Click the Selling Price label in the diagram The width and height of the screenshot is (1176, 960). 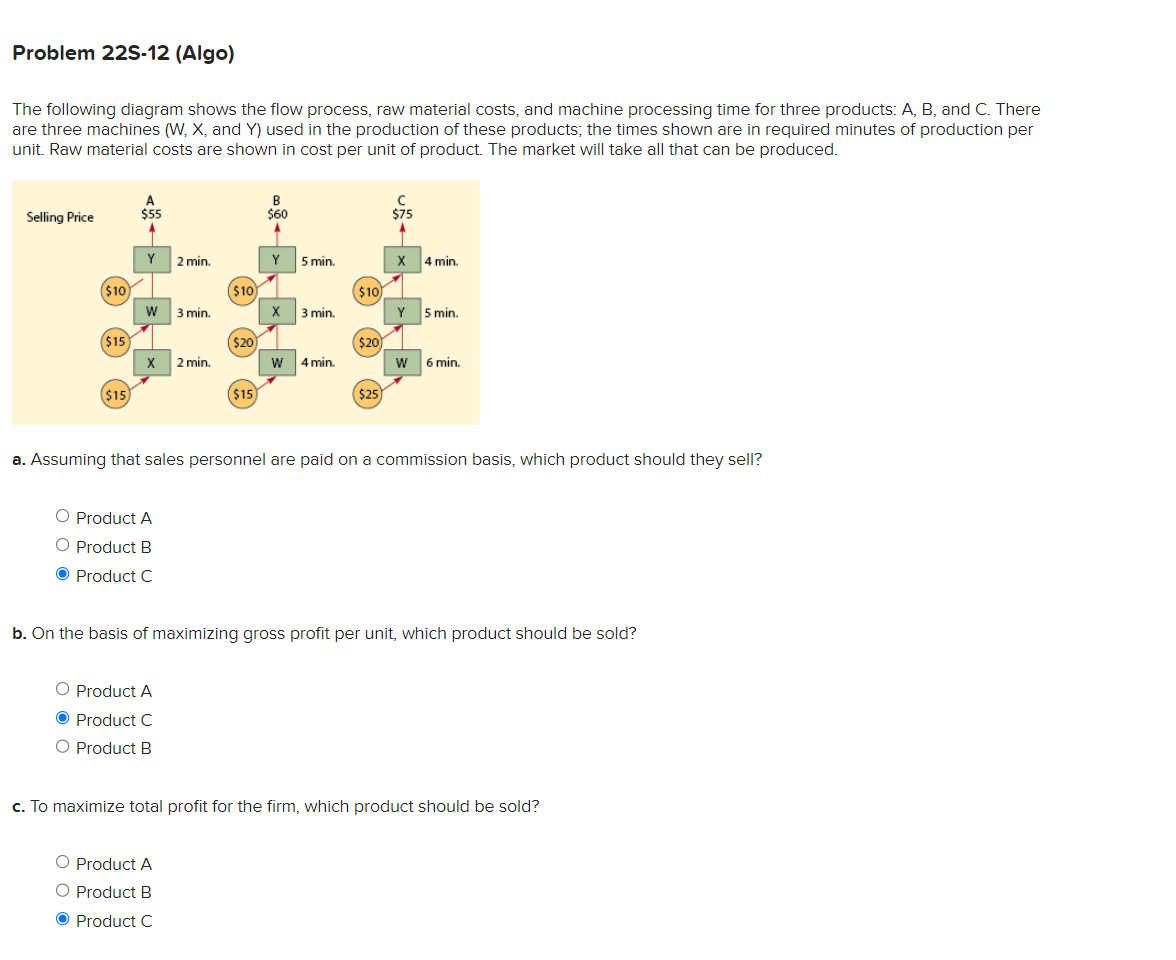62,216
